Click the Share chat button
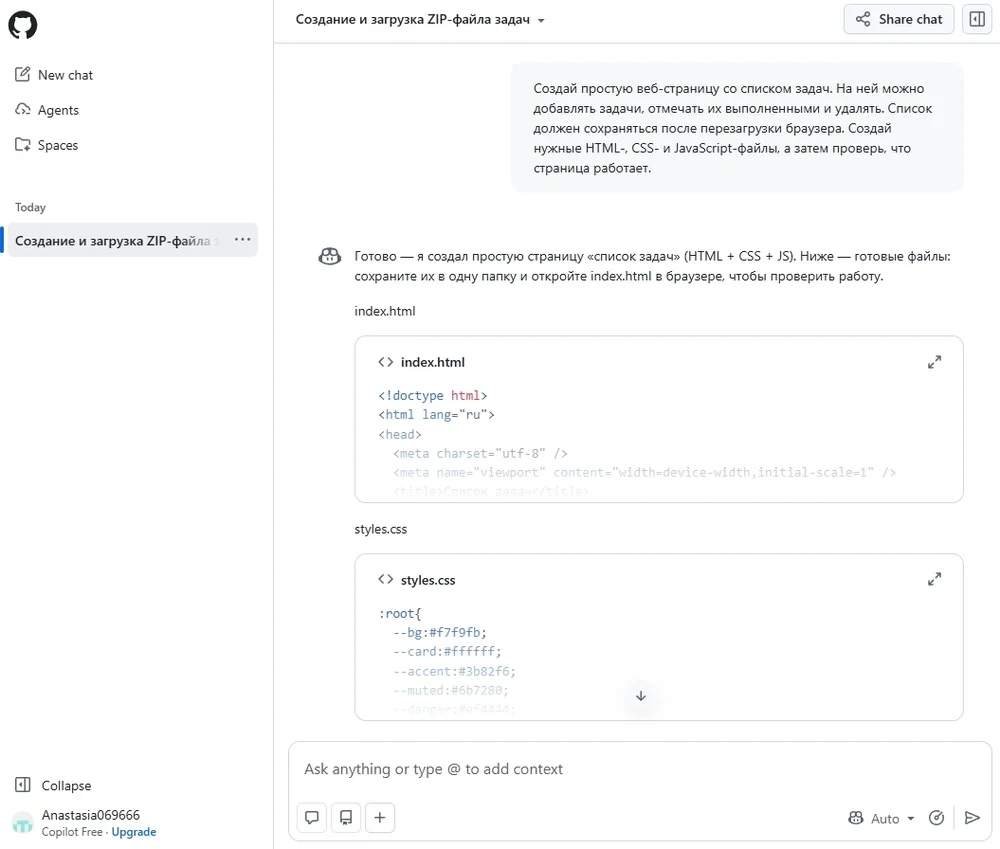This screenshot has width=1000, height=849. tap(898, 19)
